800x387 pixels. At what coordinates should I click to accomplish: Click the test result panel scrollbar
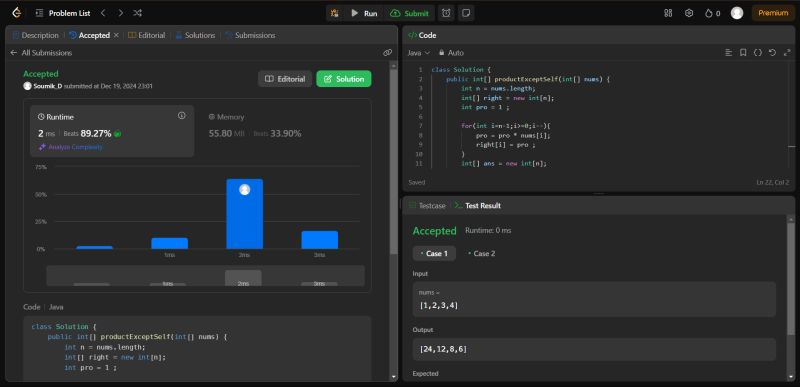790,278
